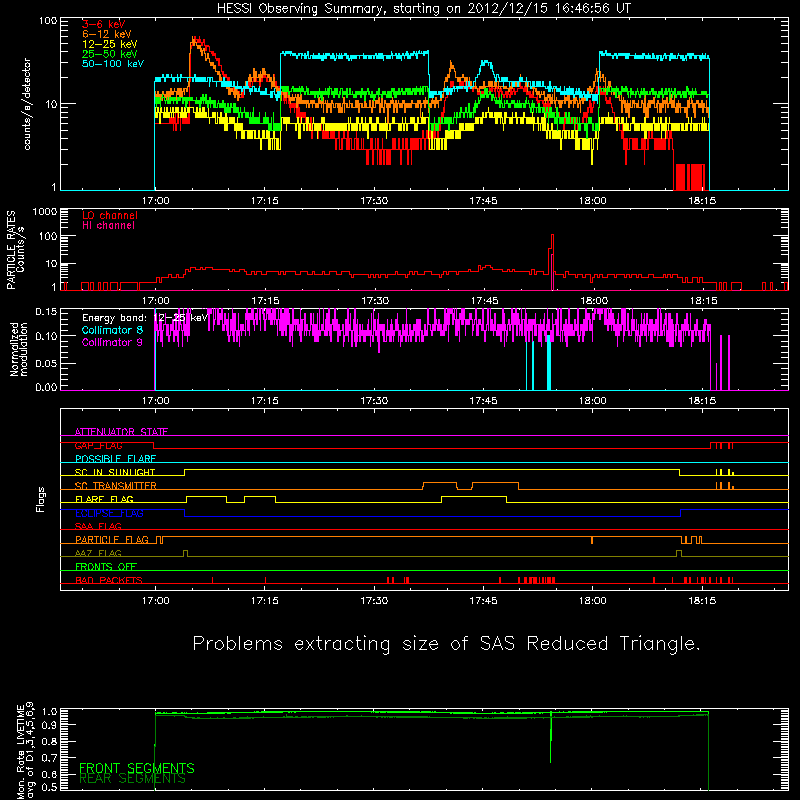
Task: Click the GAP_FLAG label
Action: pyautogui.click(x=98, y=445)
